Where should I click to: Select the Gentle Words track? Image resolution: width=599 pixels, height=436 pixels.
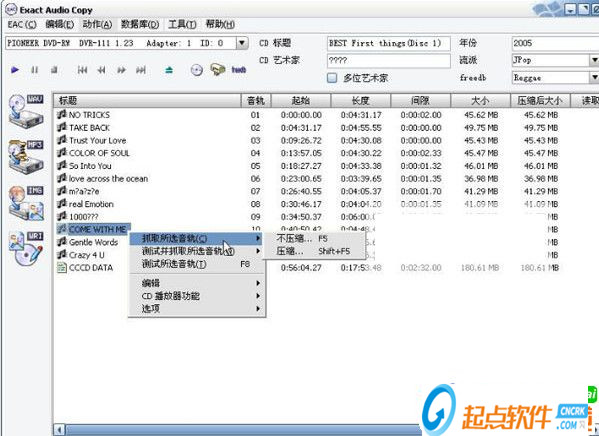(93, 242)
